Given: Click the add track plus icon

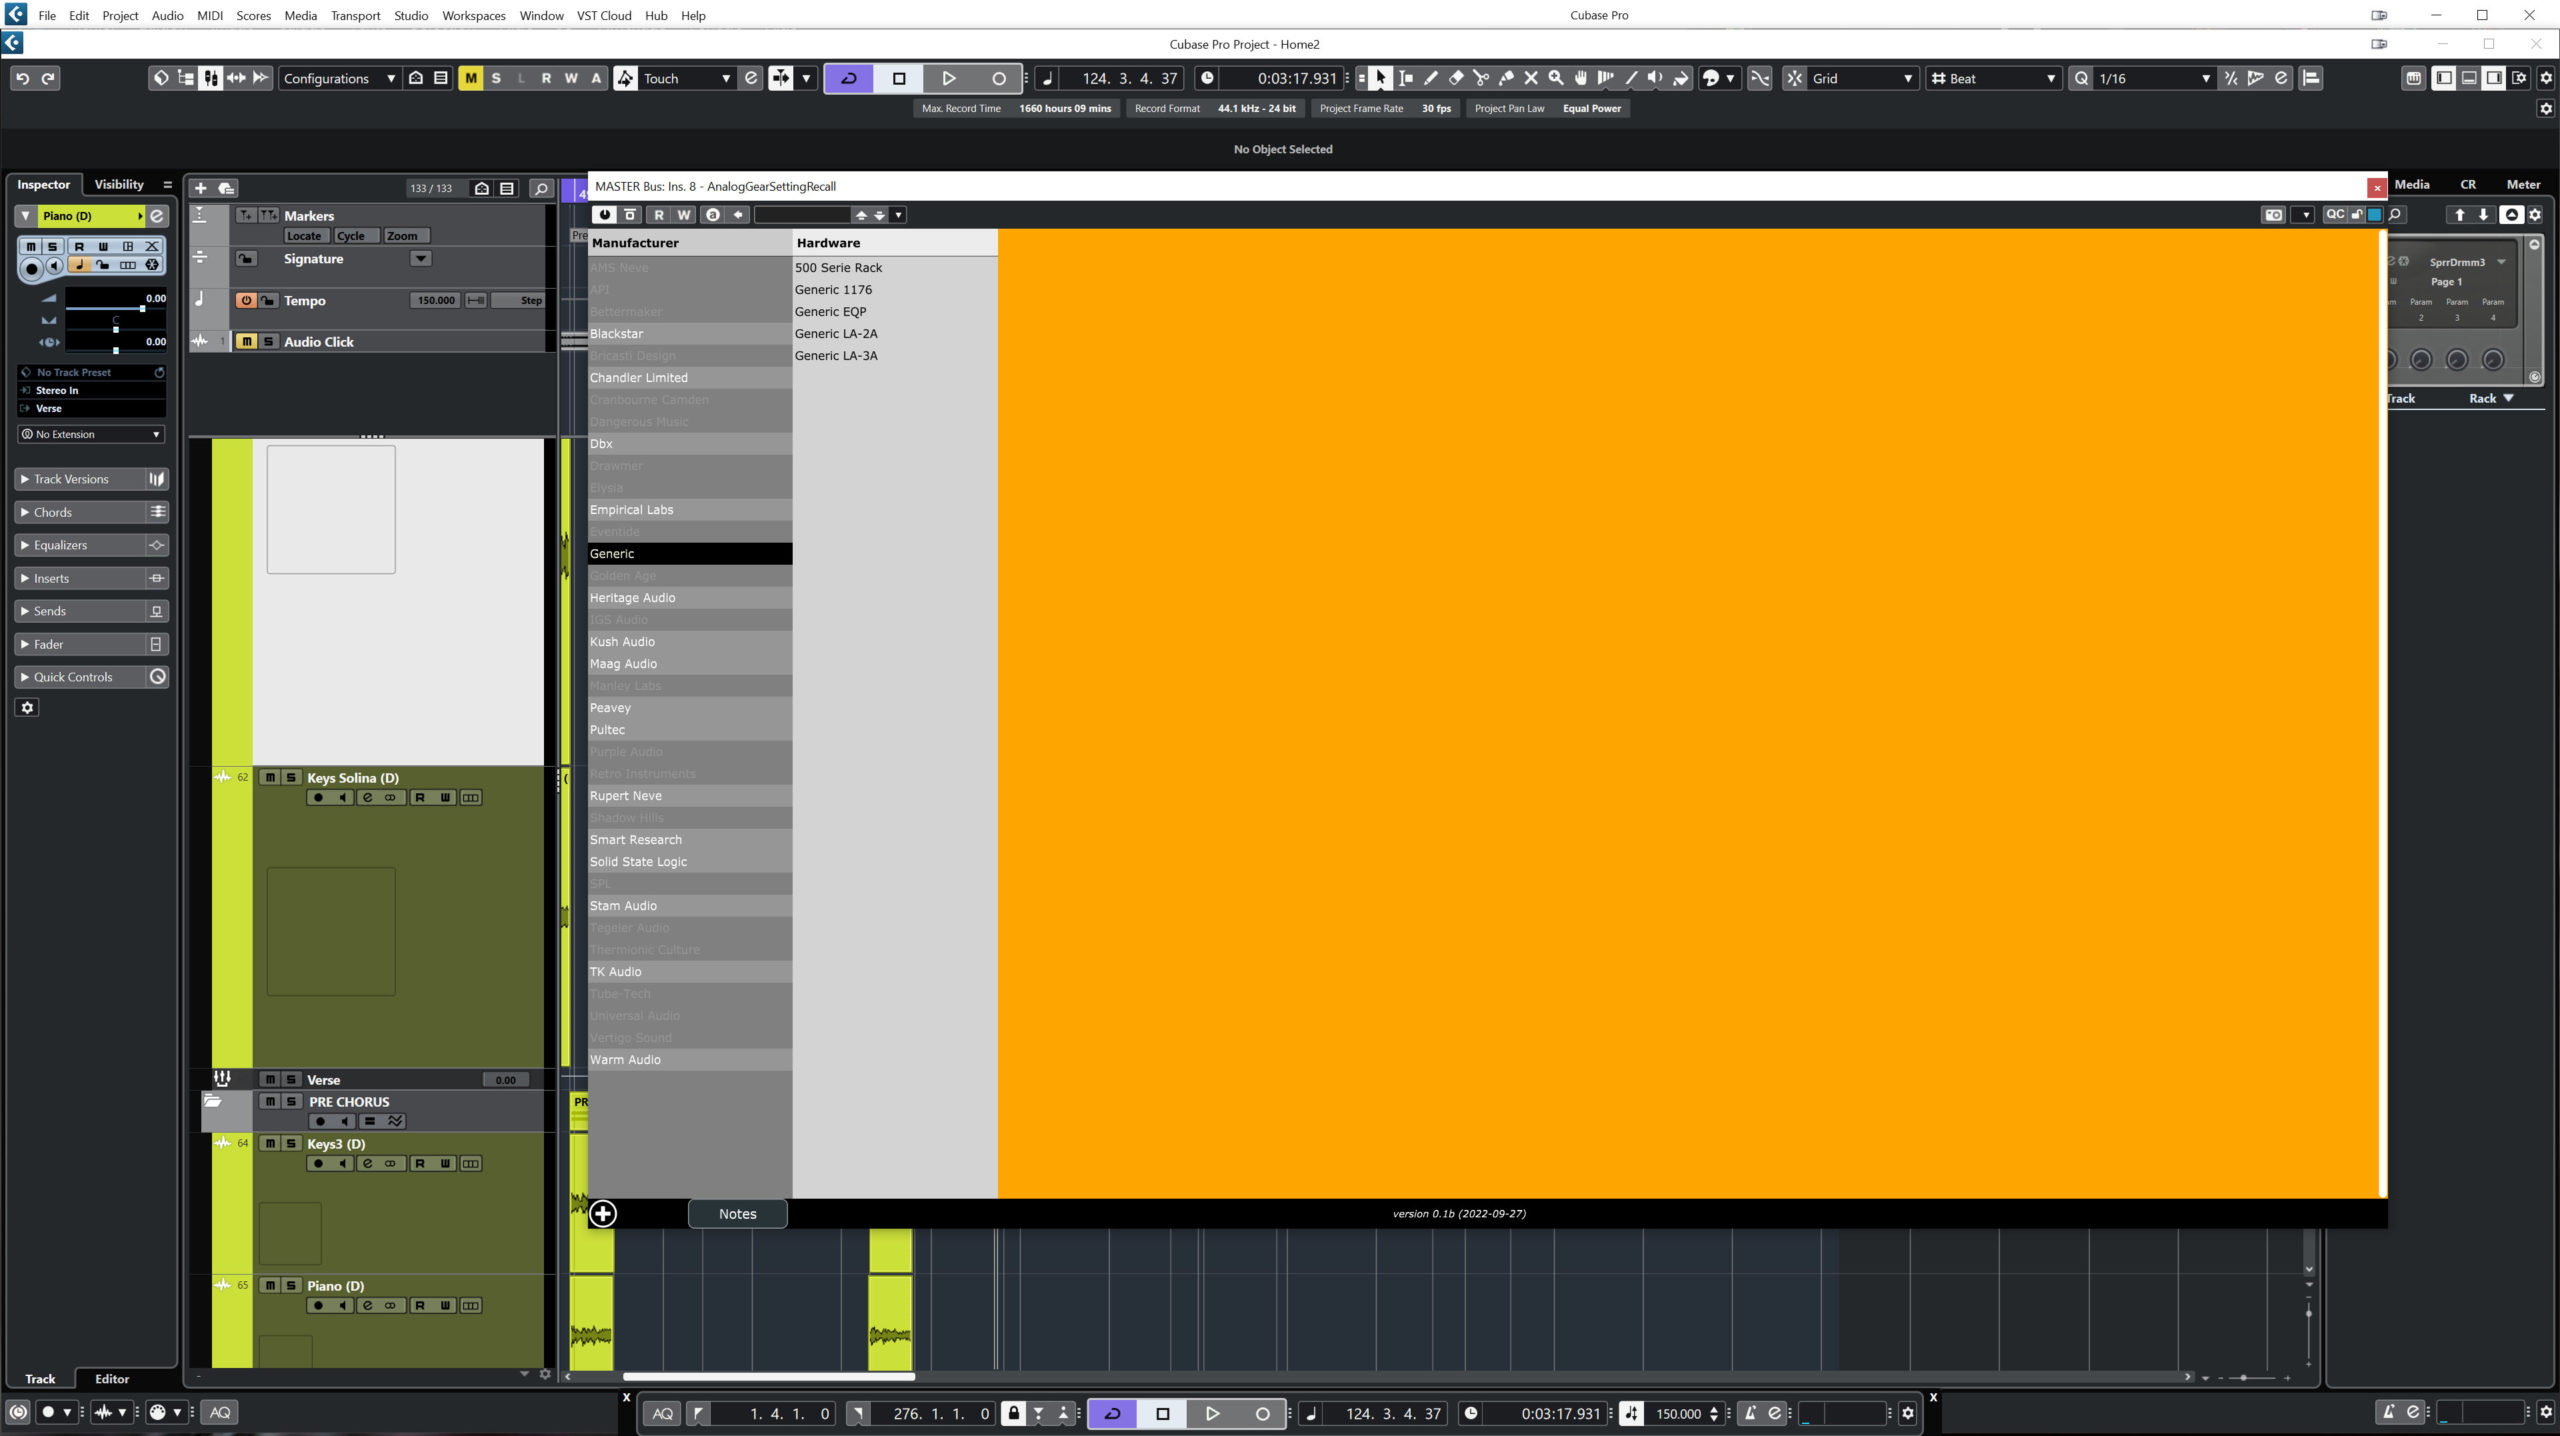Looking at the screenshot, I should pyautogui.click(x=200, y=188).
